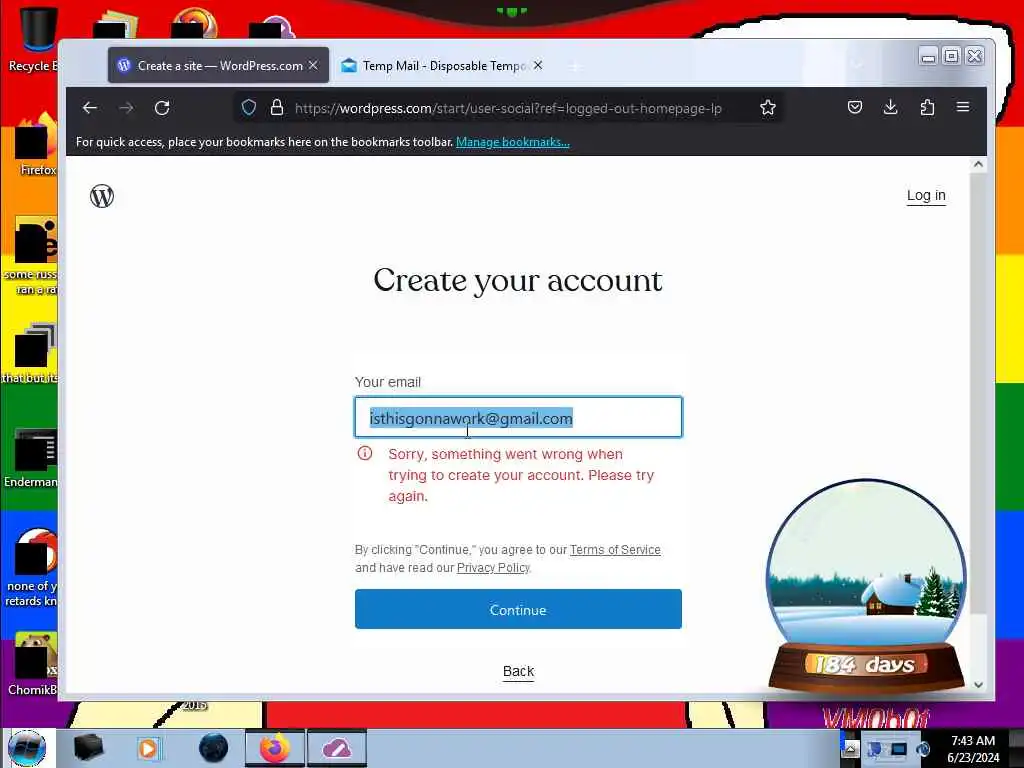Open the Firefox taskbar icon
Viewport: 1024px width, 768px height.
click(274, 748)
